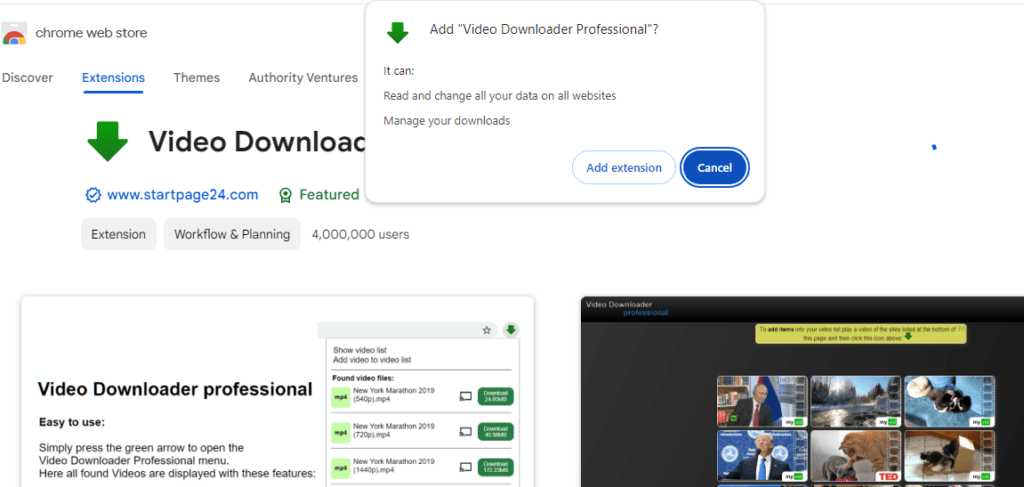1024x487 pixels.
Task: Click the green arrow icon in the dialog
Action: [x=397, y=32]
